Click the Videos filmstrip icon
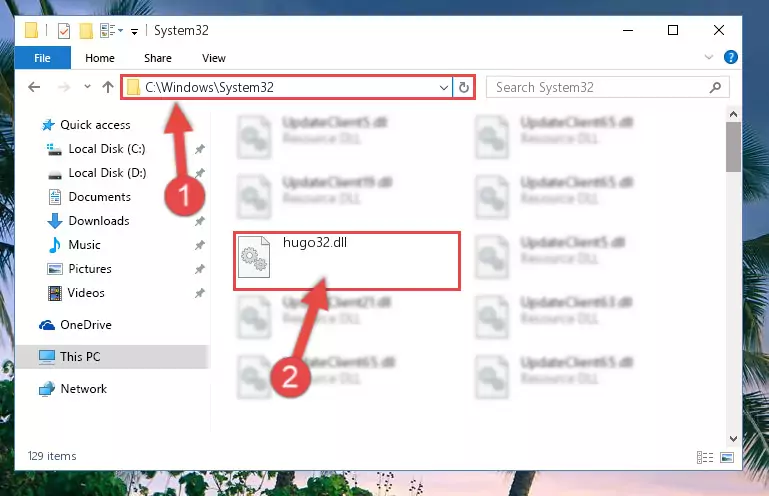Viewport: 769px width, 496px height. 54,293
